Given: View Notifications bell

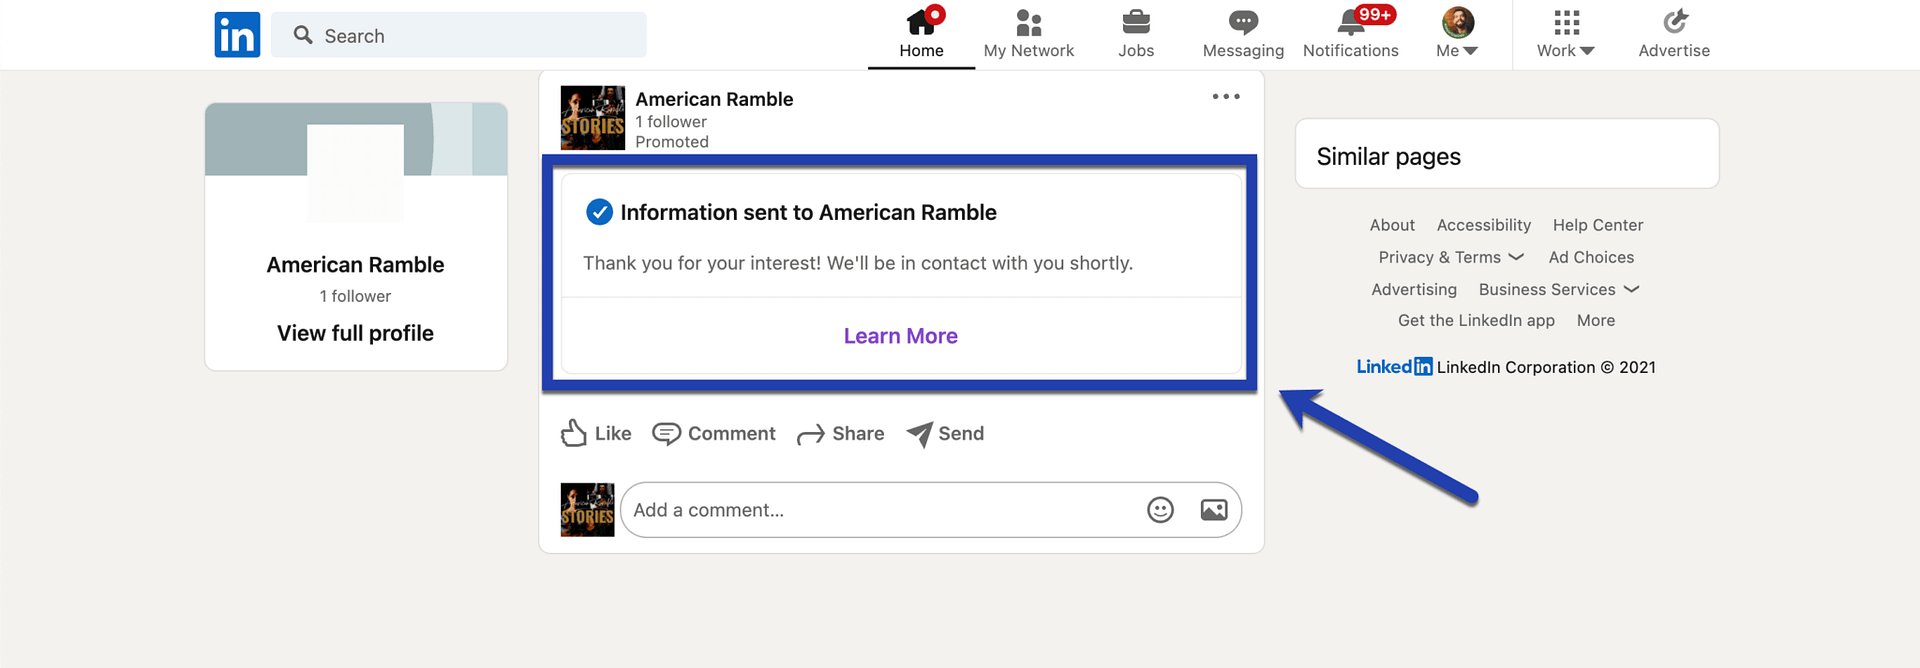Looking at the screenshot, I should point(1351,35).
